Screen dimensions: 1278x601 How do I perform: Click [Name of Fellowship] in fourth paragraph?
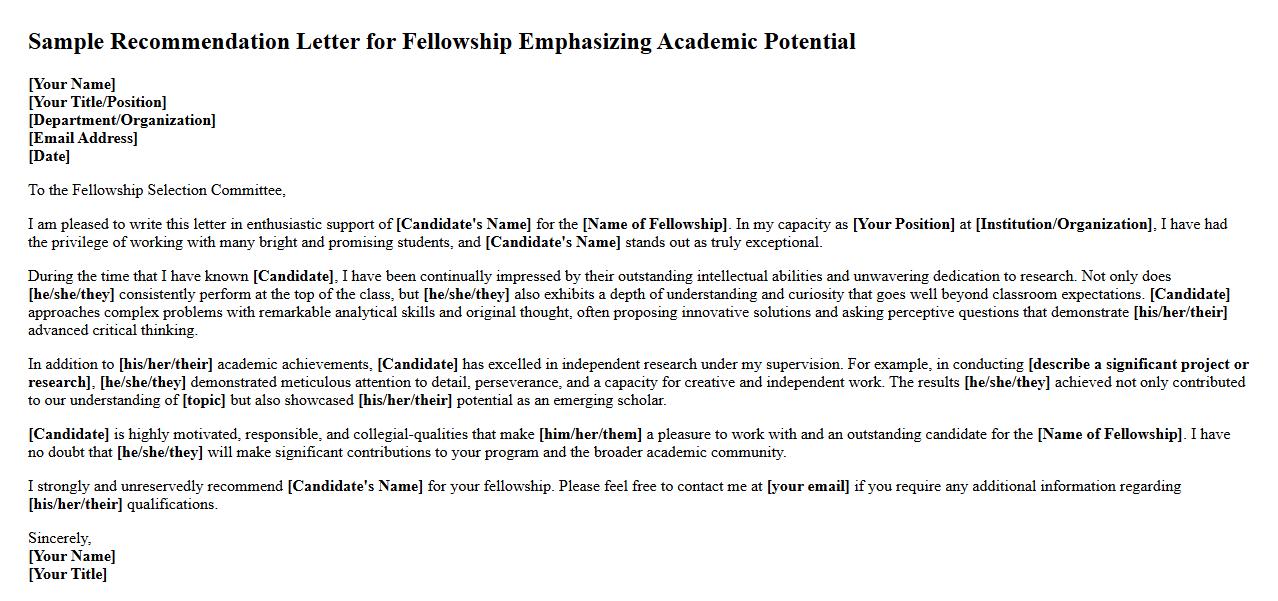pos(1110,434)
